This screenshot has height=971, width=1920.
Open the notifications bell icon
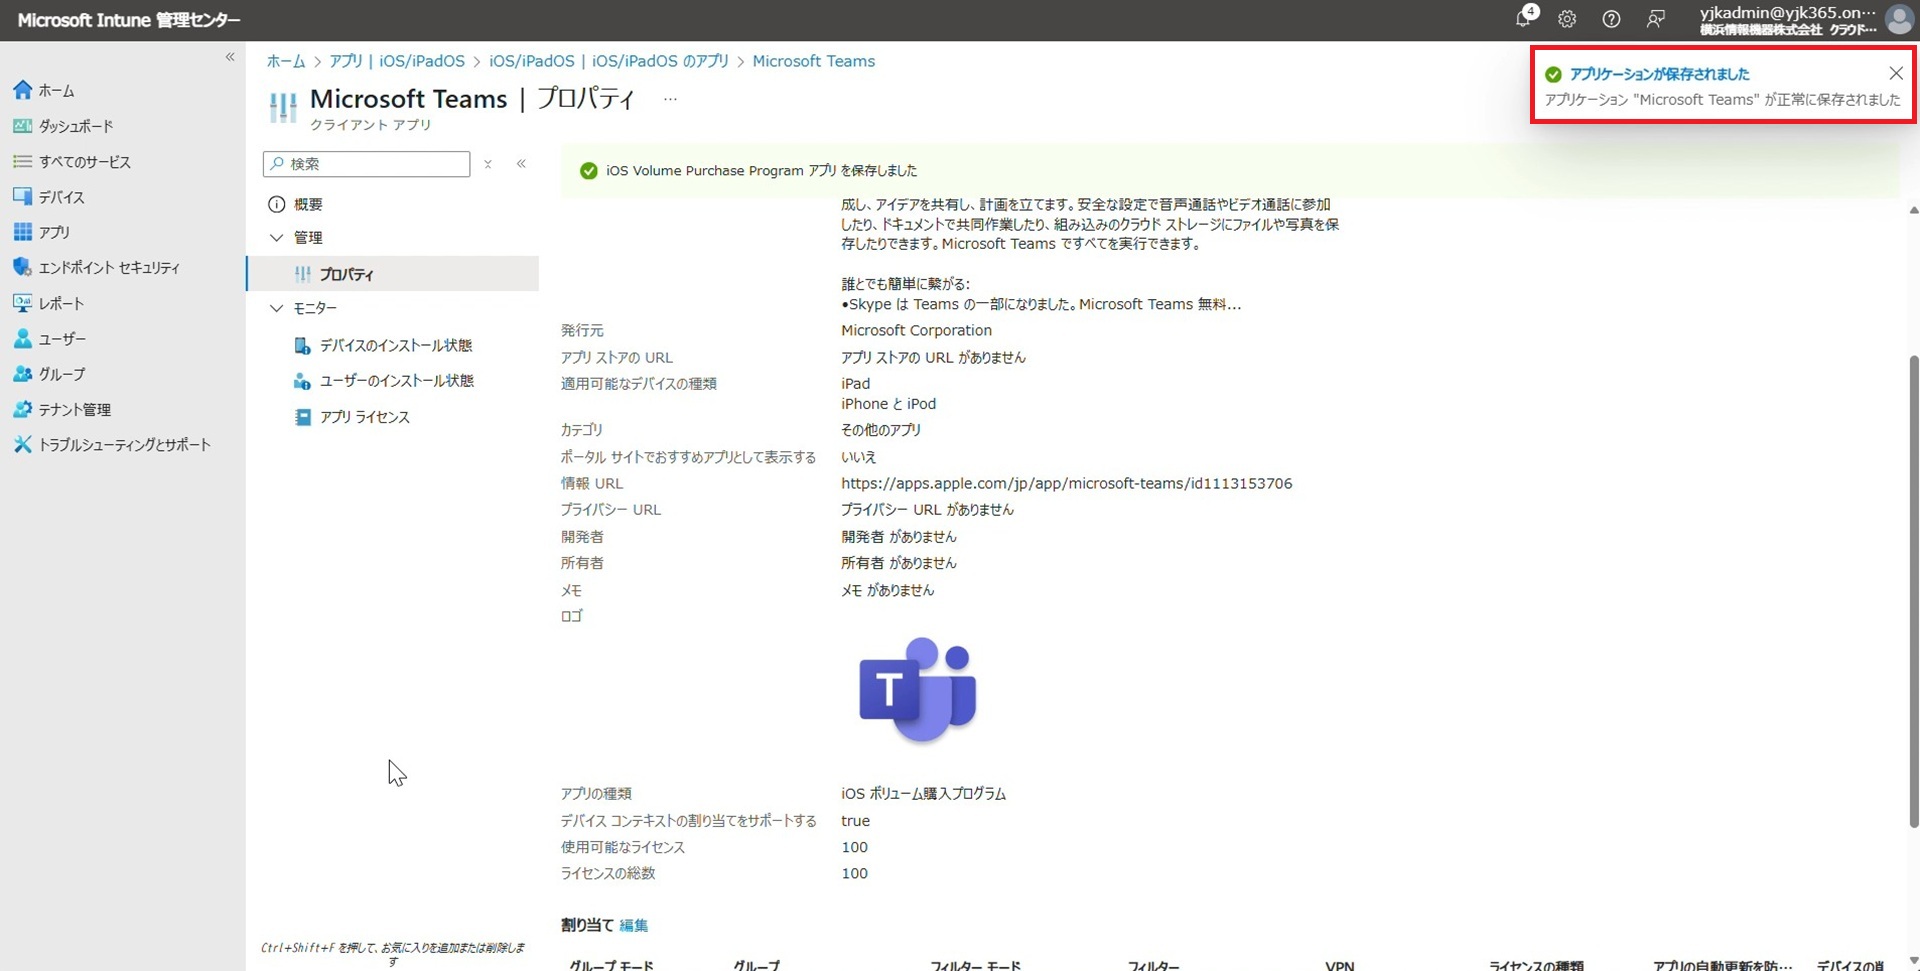pos(1523,19)
